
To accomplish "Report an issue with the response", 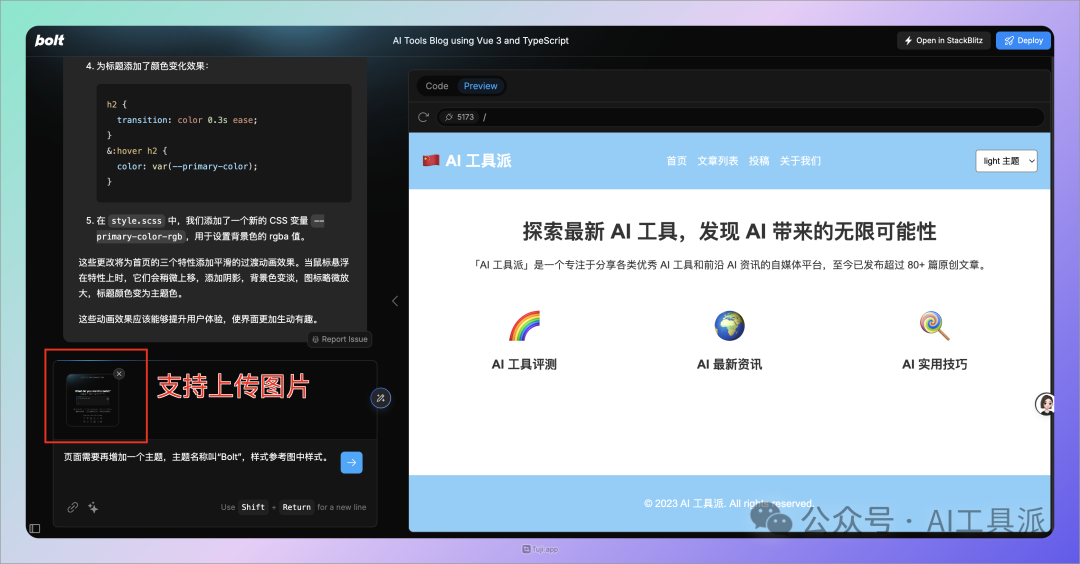I will tap(340, 340).
